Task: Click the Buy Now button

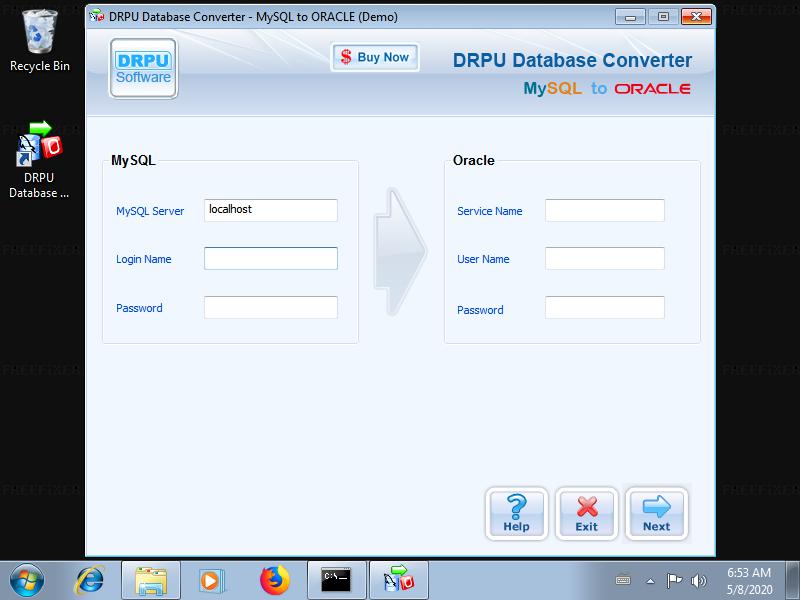Action: pyautogui.click(x=374, y=57)
